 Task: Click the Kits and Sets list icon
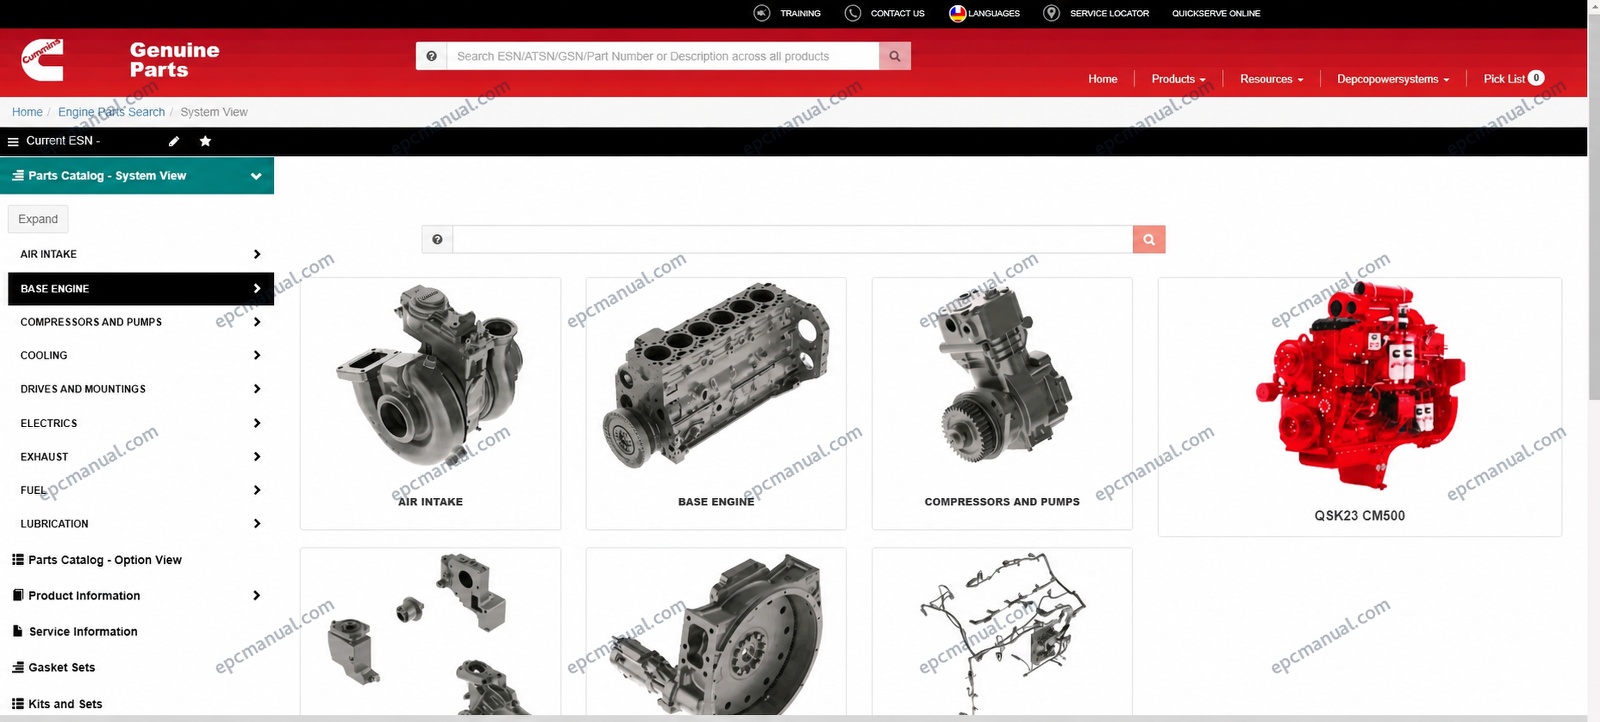[x=18, y=703]
